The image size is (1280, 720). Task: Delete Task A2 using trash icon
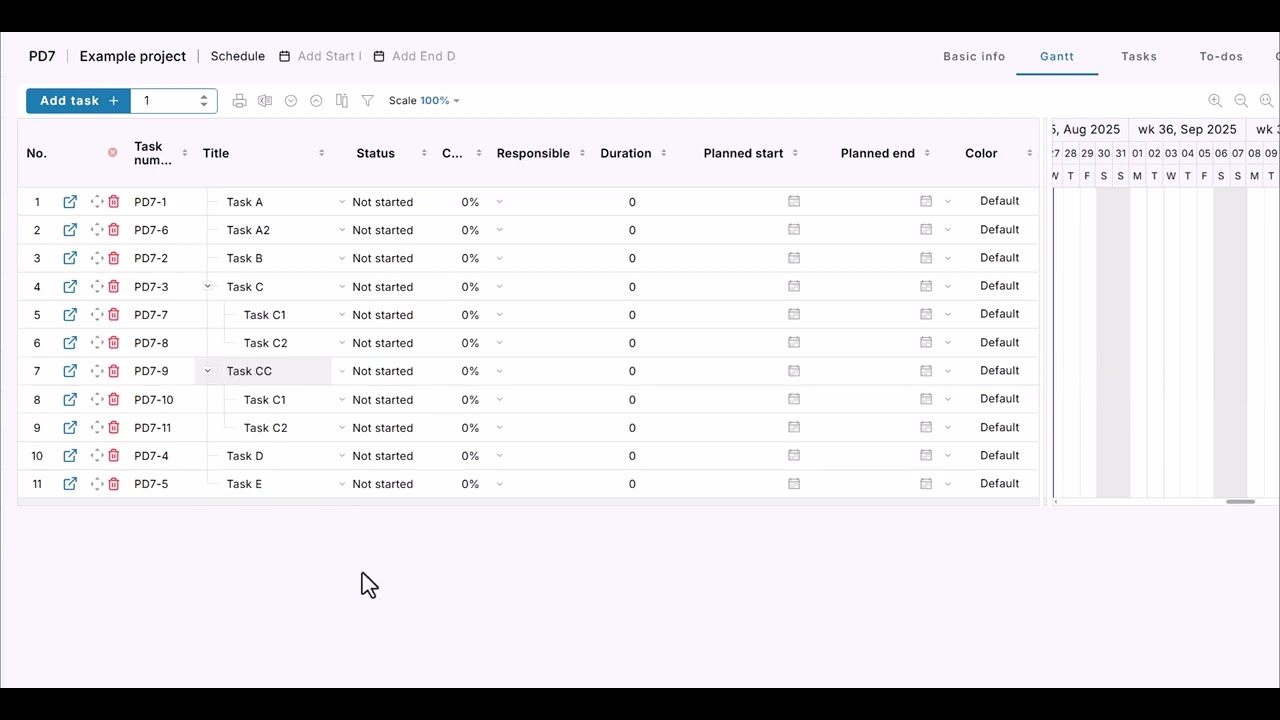click(x=114, y=230)
